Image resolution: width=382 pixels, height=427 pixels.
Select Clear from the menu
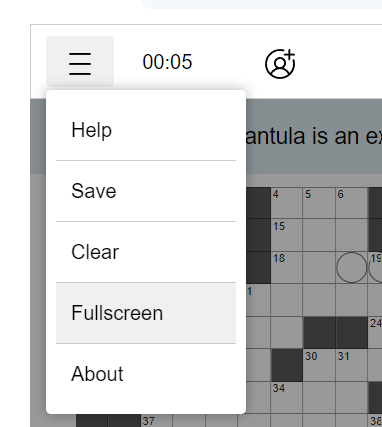click(146, 252)
